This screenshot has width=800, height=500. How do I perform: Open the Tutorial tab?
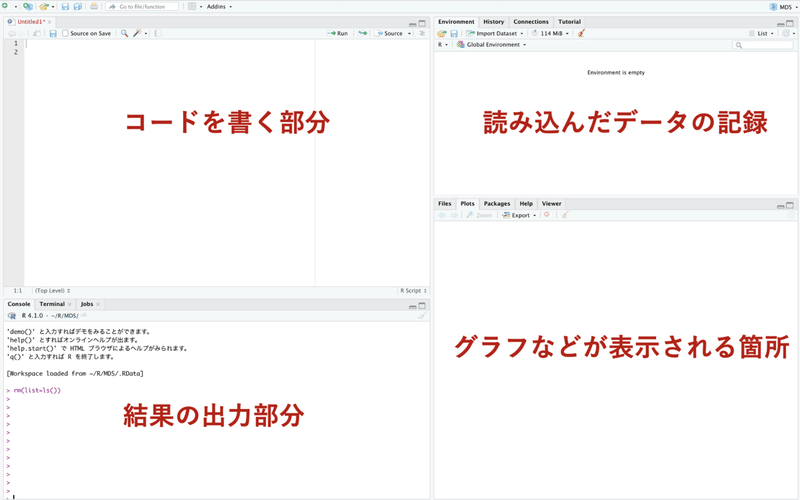[569, 22]
